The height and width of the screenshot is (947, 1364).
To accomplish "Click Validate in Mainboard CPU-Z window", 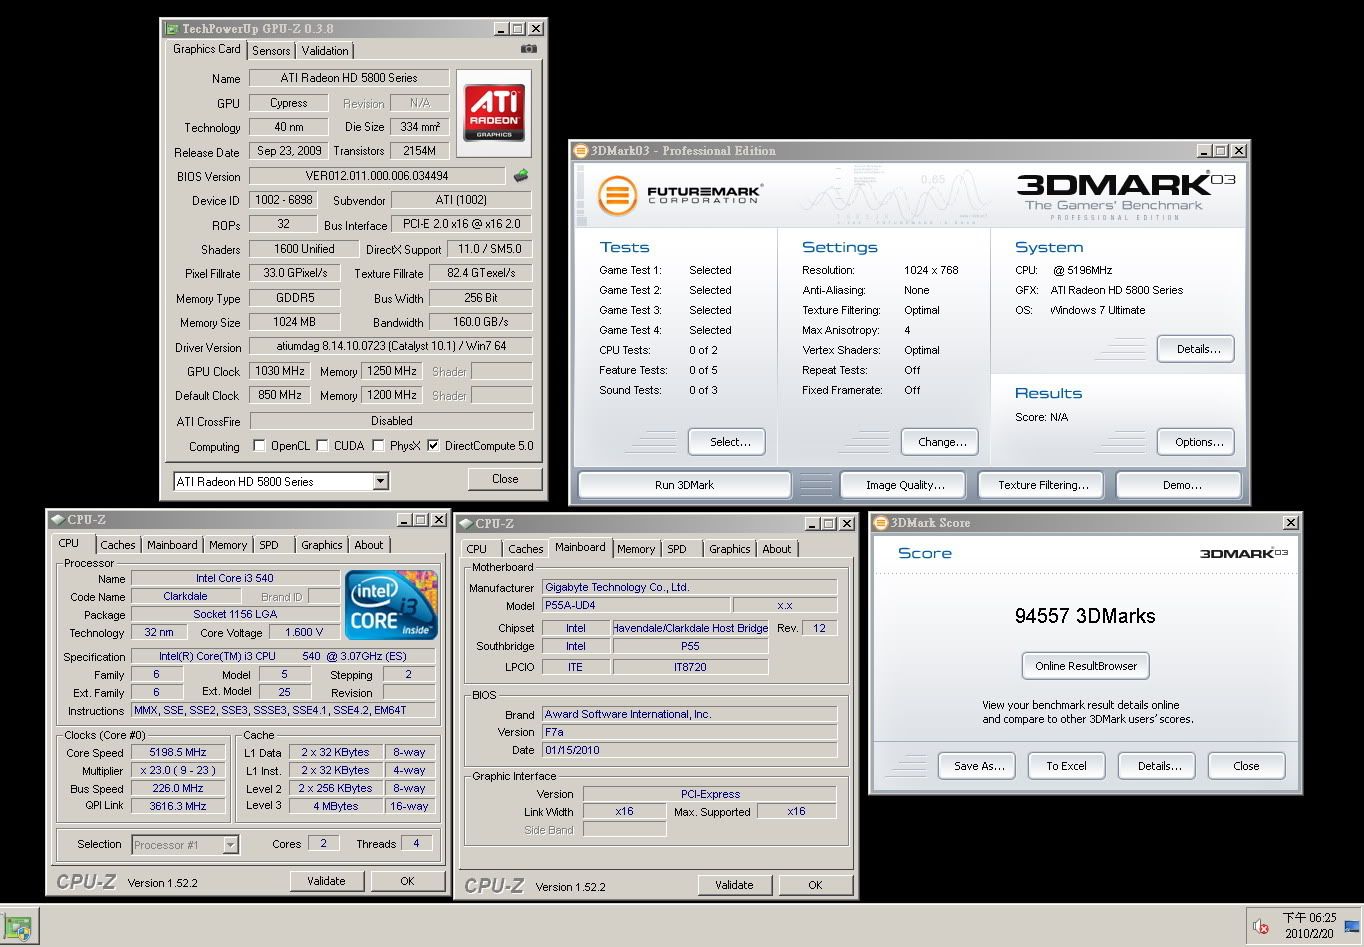I will [734, 885].
